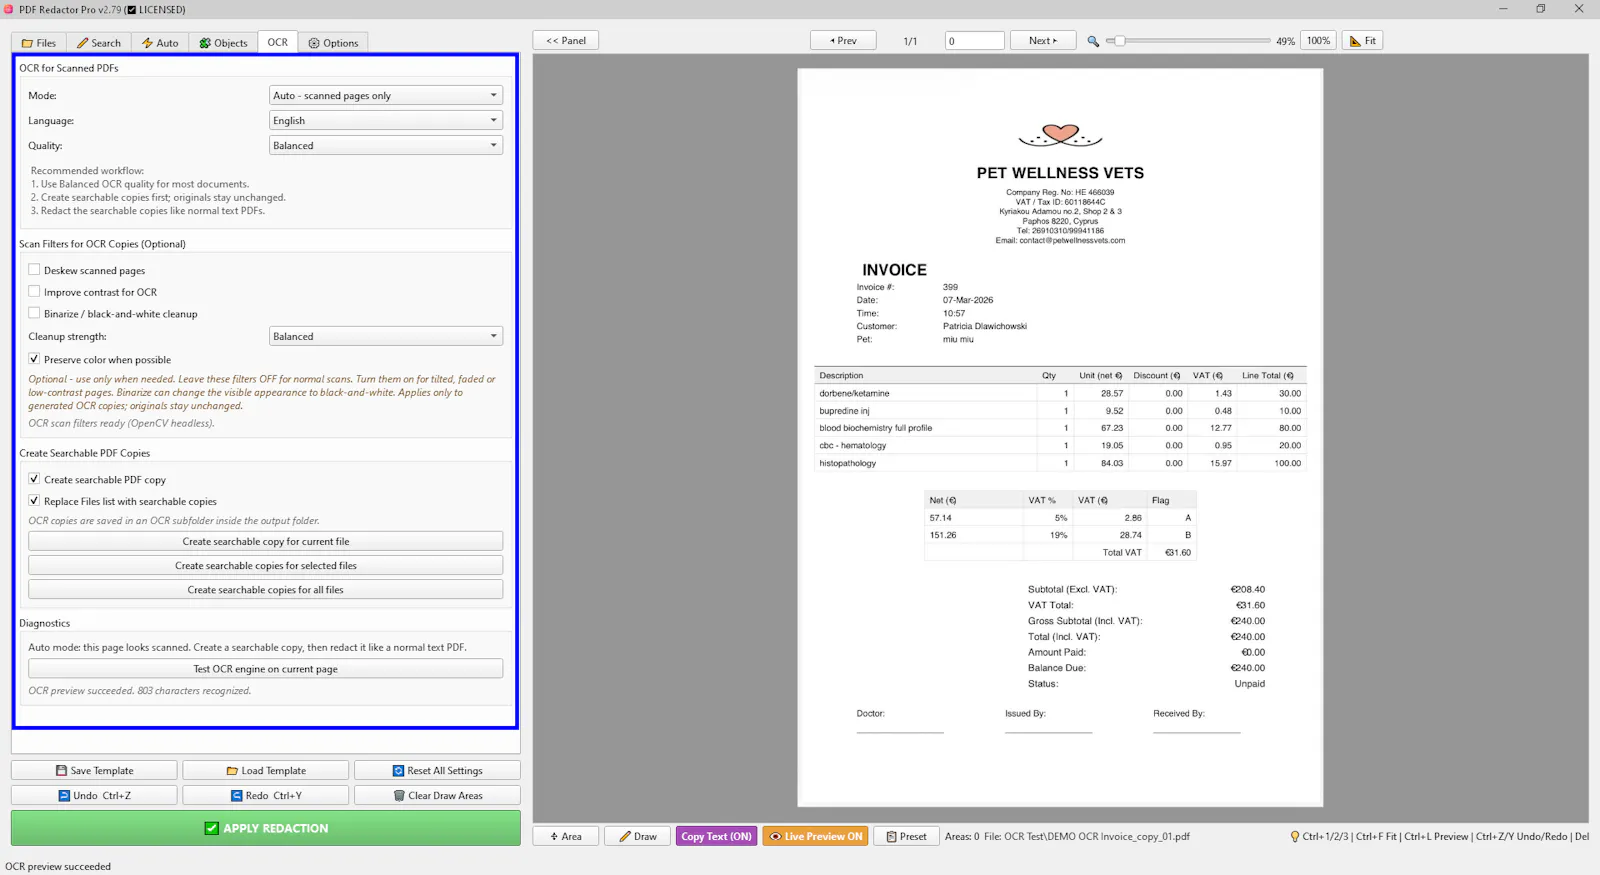Click 'OCR preview succeeded. 803 characters recognized.' text
Viewport: 1600px width, 875px height.
140,691
